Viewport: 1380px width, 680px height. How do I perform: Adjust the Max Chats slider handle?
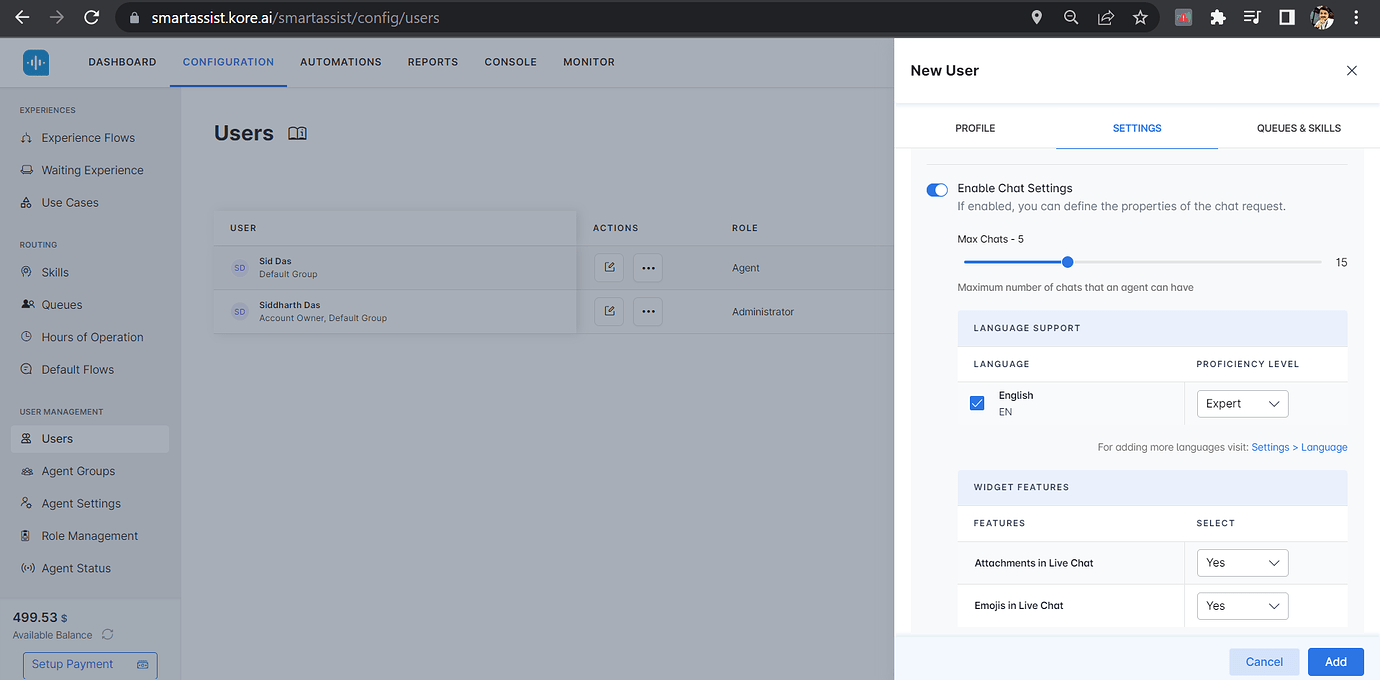(1066, 261)
